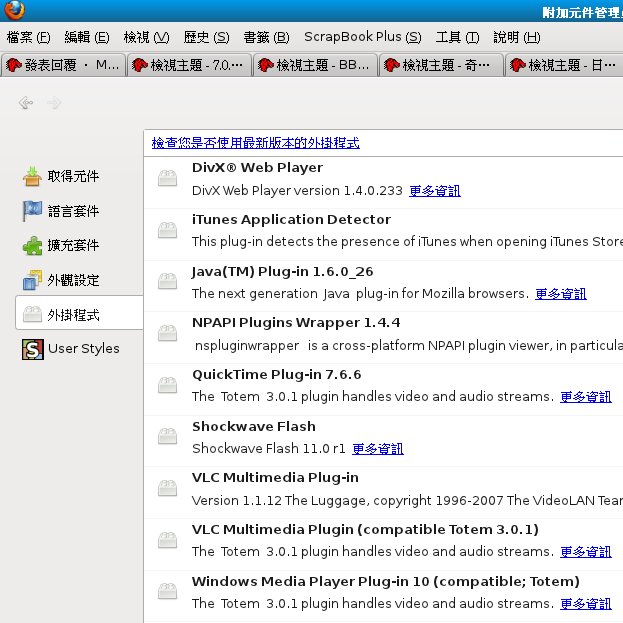The width and height of the screenshot is (623, 623).
Task: Click 更多資訊 link for Java Plug-in
Action: (561, 294)
